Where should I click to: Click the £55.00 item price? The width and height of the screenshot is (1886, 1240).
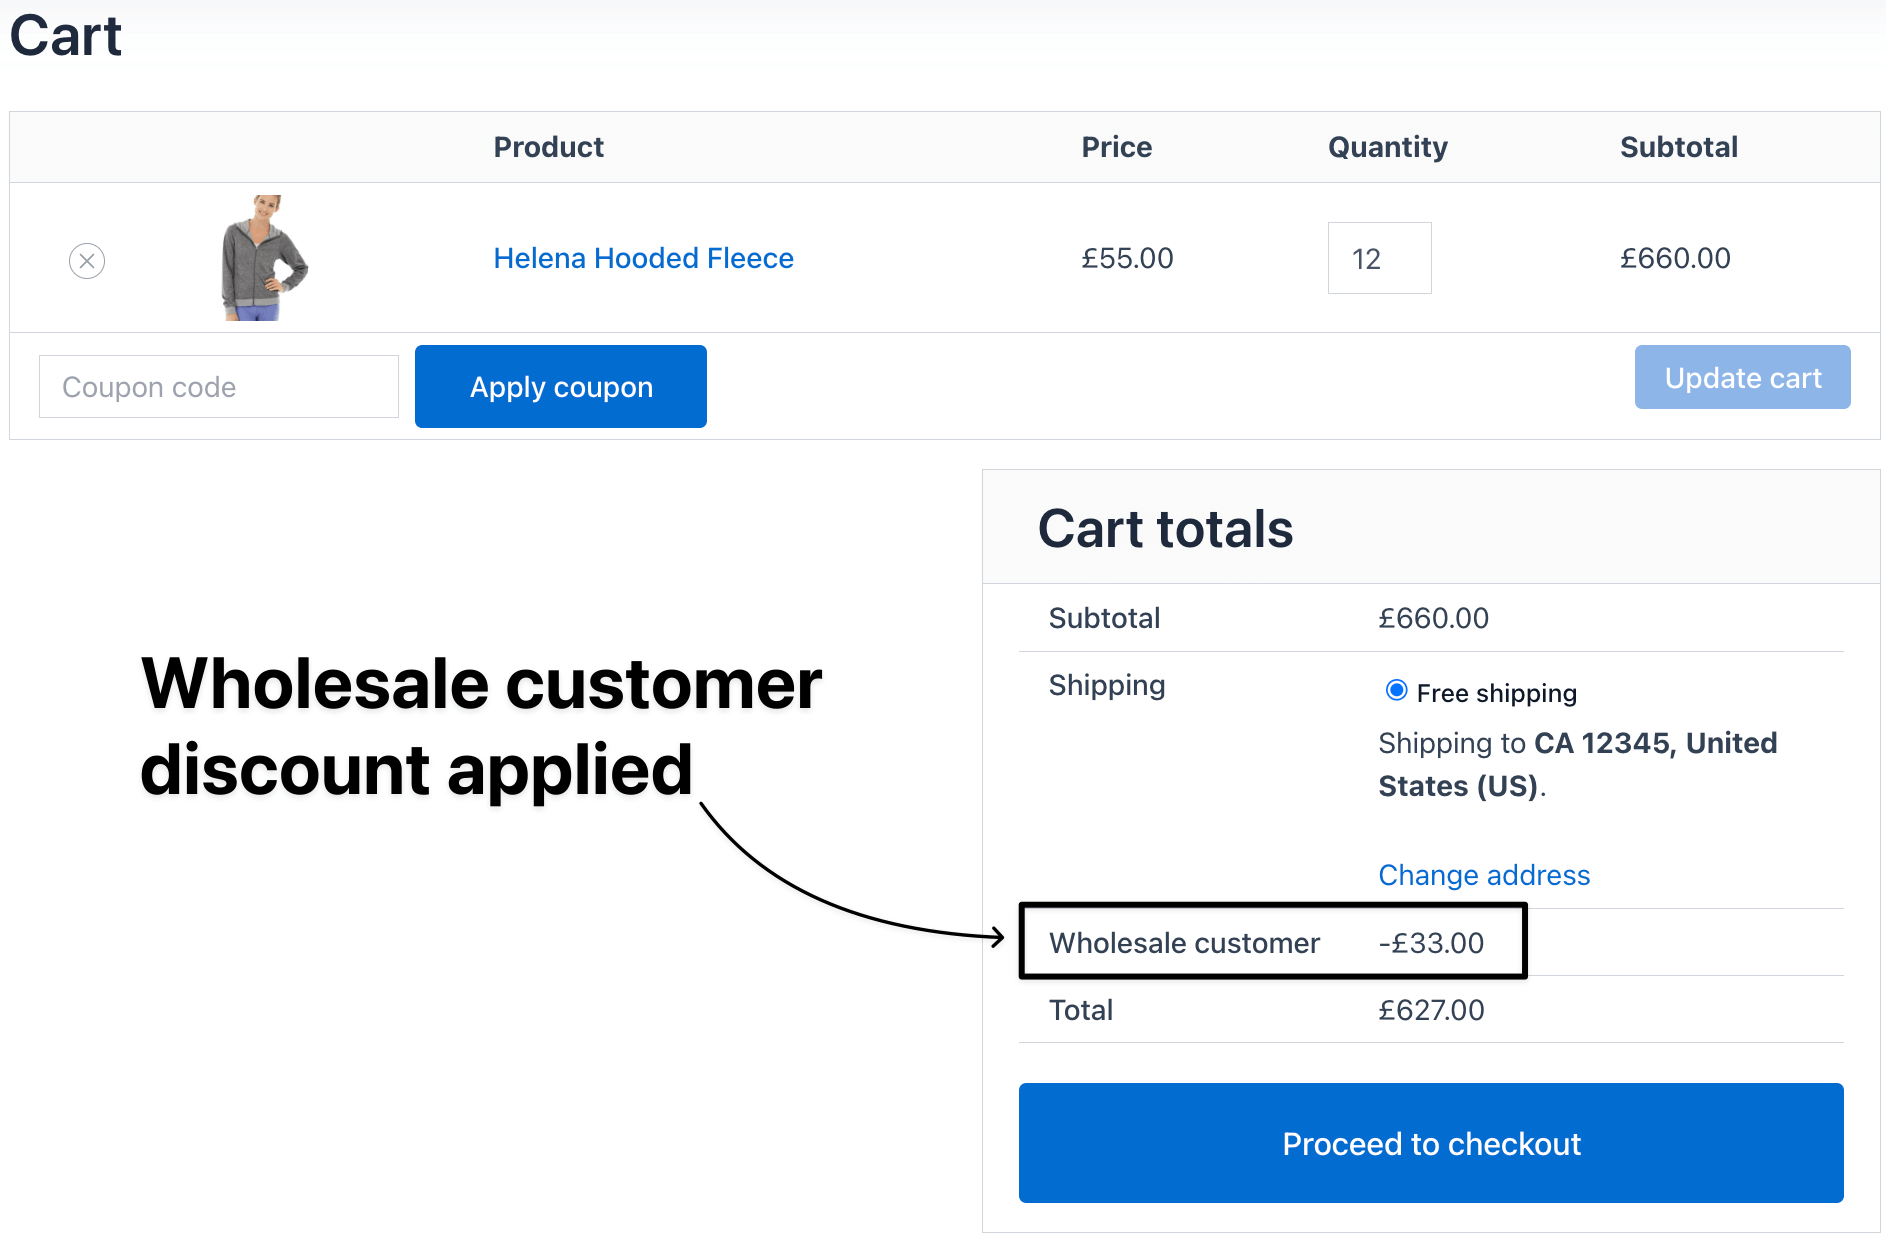(x=1126, y=258)
